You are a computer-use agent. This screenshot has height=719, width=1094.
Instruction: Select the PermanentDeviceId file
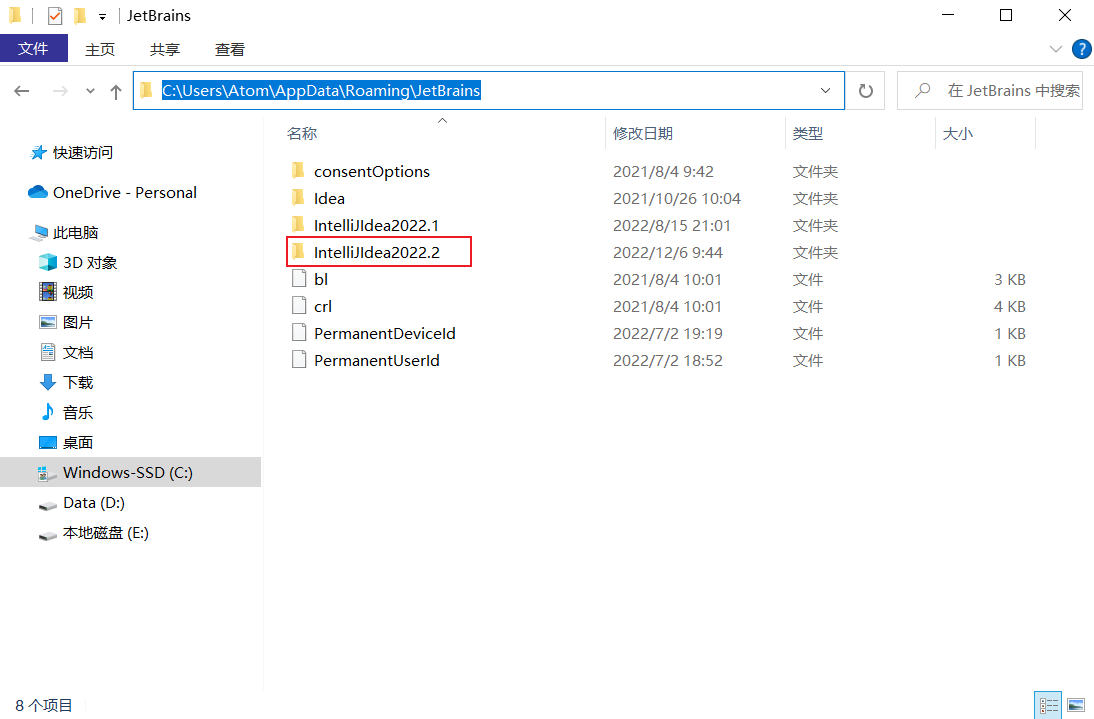click(x=384, y=333)
